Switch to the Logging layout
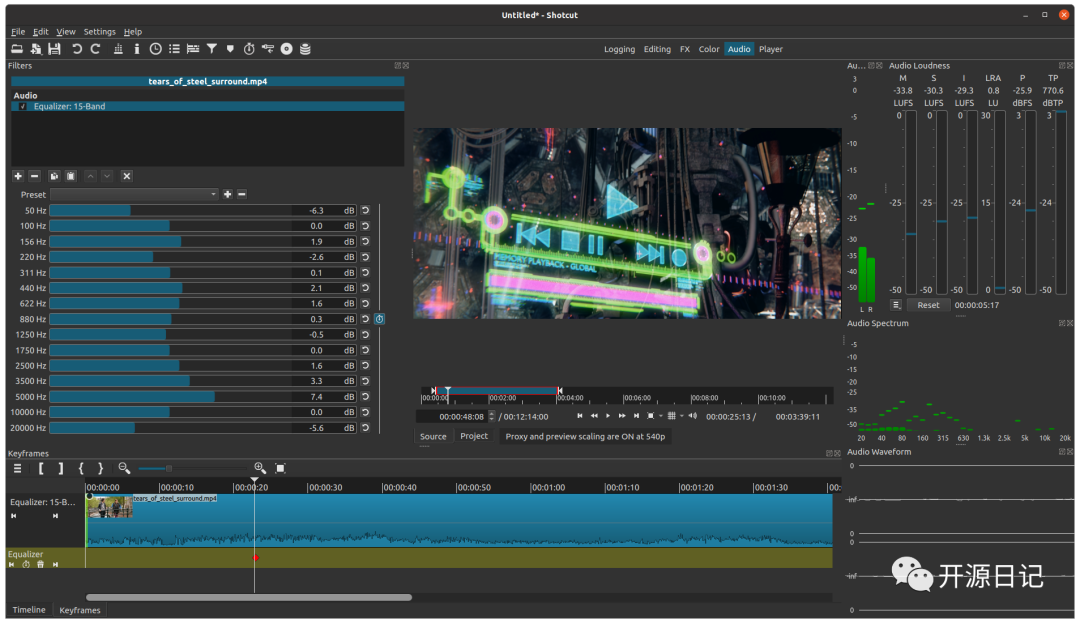Screen dimensions: 1080x624 (619, 50)
